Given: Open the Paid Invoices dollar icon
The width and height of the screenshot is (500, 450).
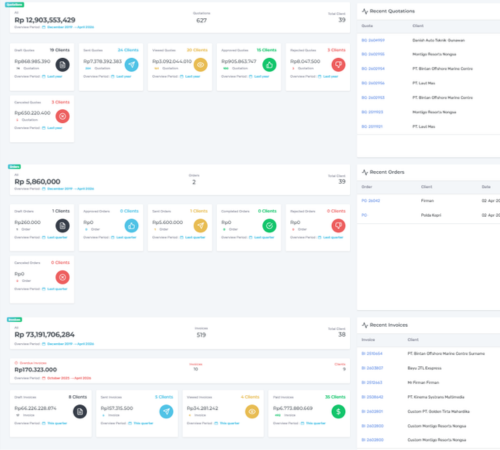Looking at the screenshot, I should tap(338, 412).
